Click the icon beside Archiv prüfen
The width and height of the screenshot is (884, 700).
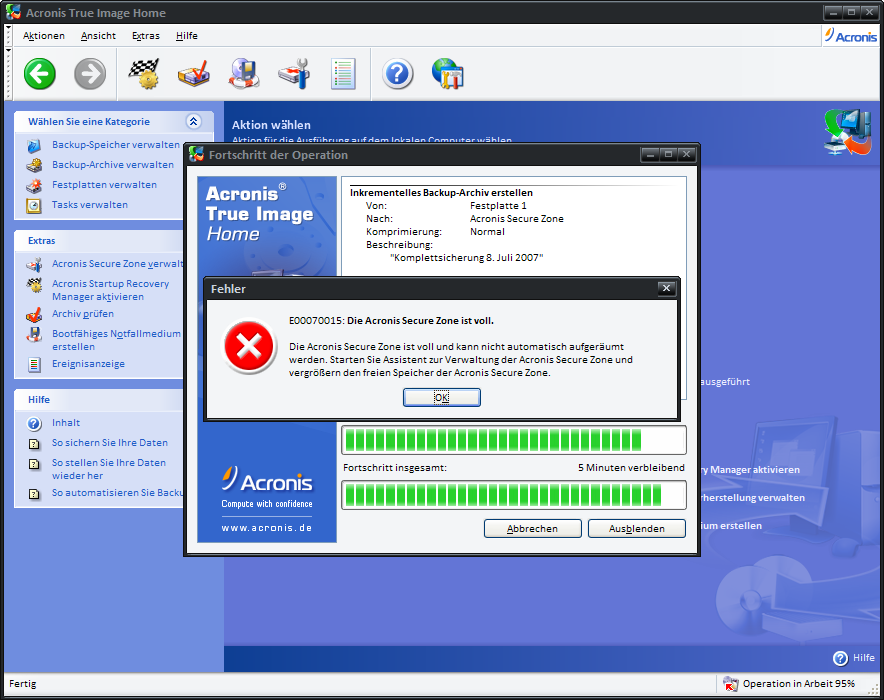tap(34, 314)
